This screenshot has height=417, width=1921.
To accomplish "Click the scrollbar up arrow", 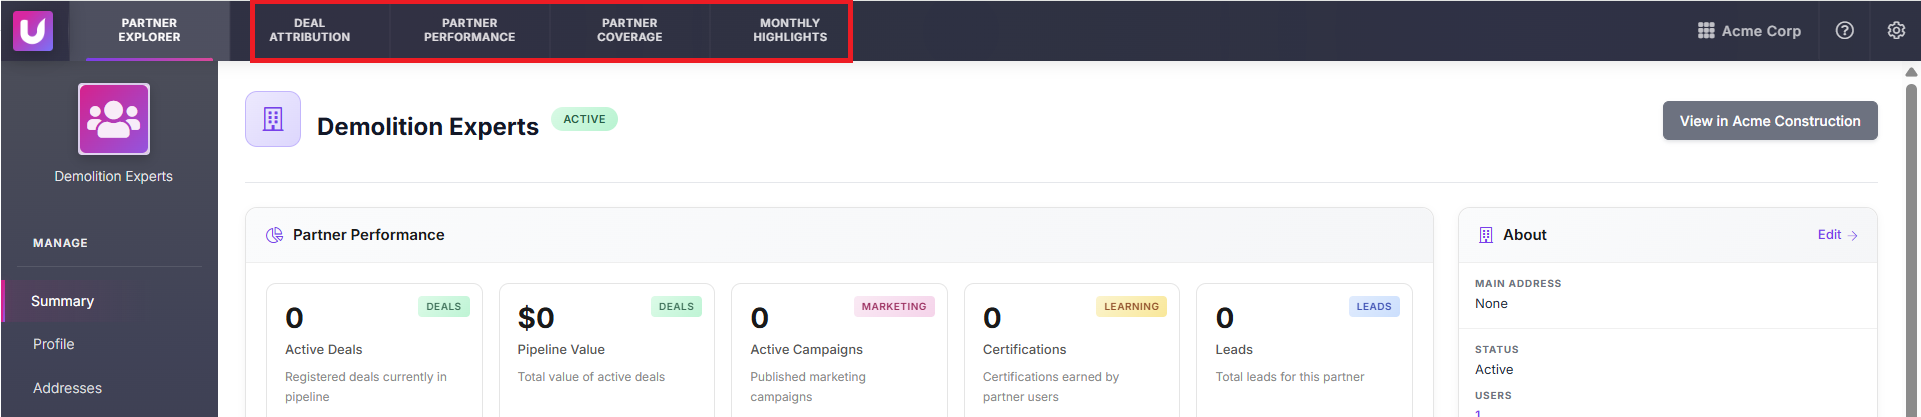I will (x=1911, y=72).
